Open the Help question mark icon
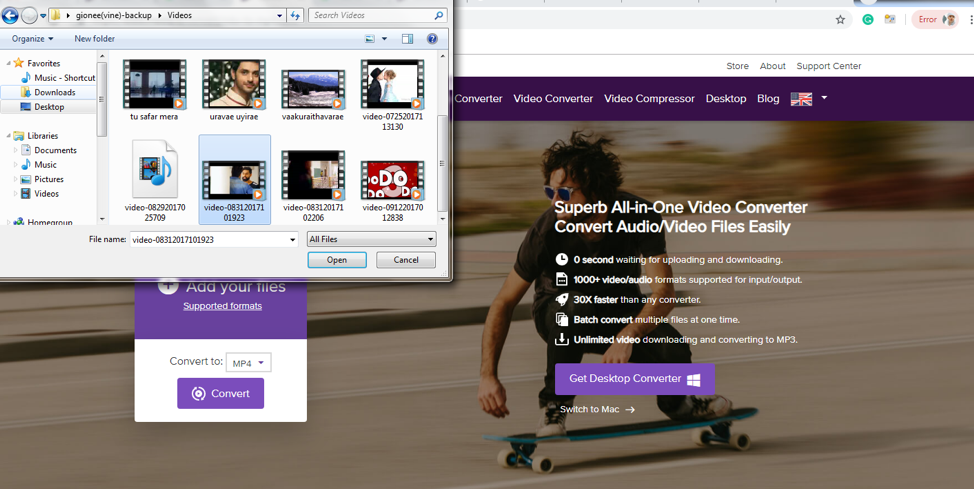 click(432, 39)
